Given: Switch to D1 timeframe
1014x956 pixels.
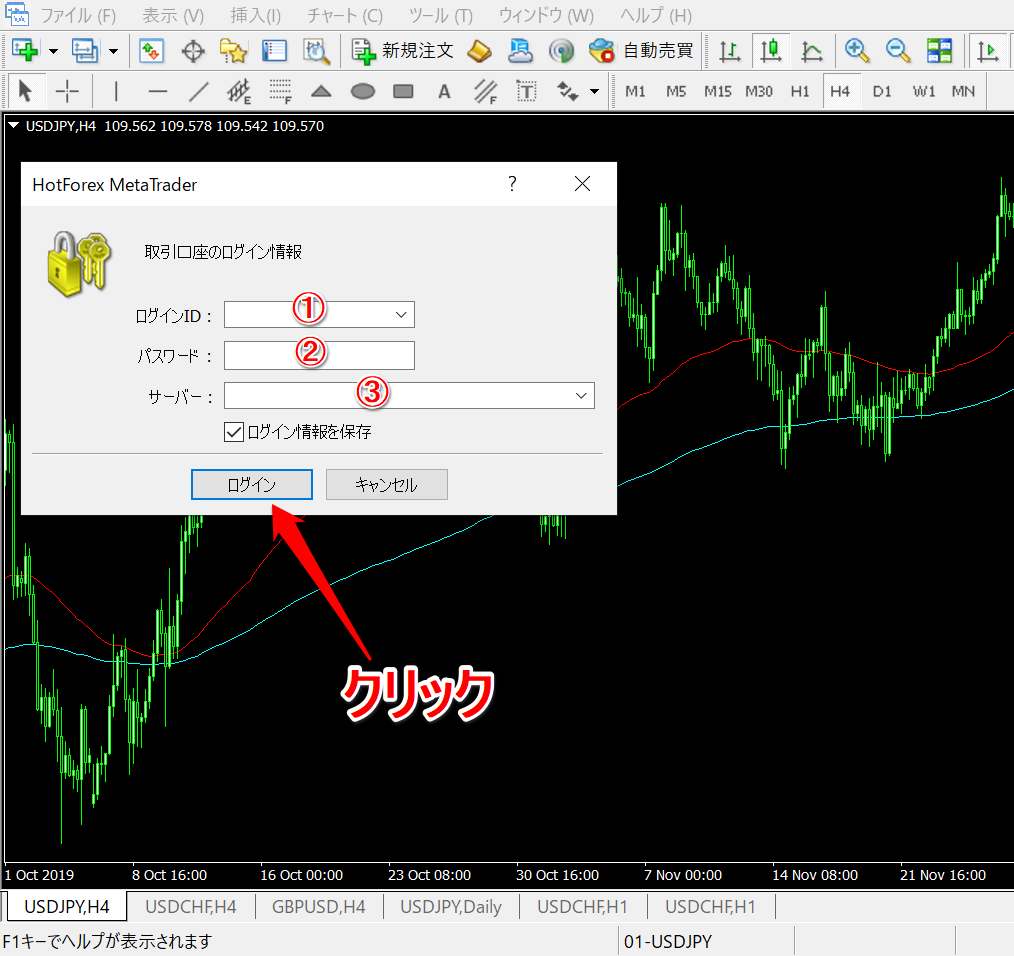Looking at the screenshot, I should (882, 91).
